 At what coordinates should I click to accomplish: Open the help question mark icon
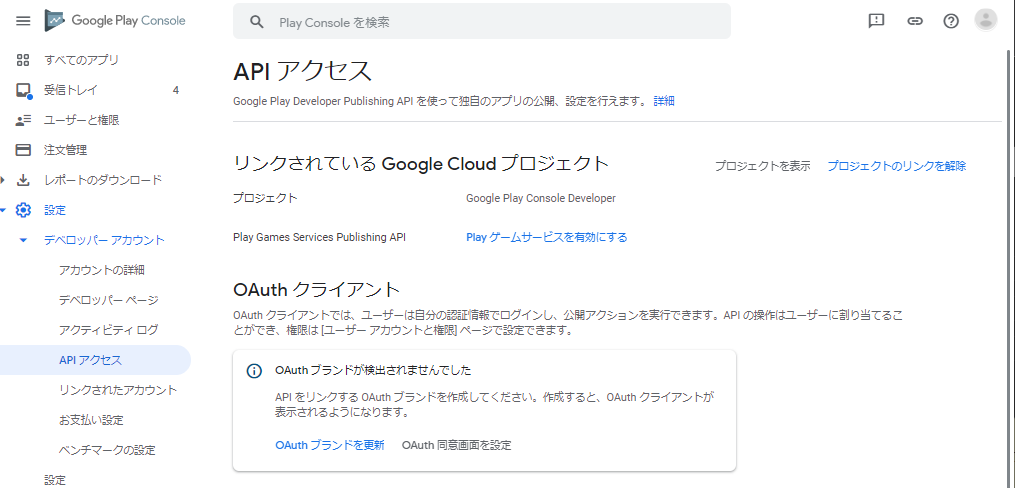click(x=951, y=21)
